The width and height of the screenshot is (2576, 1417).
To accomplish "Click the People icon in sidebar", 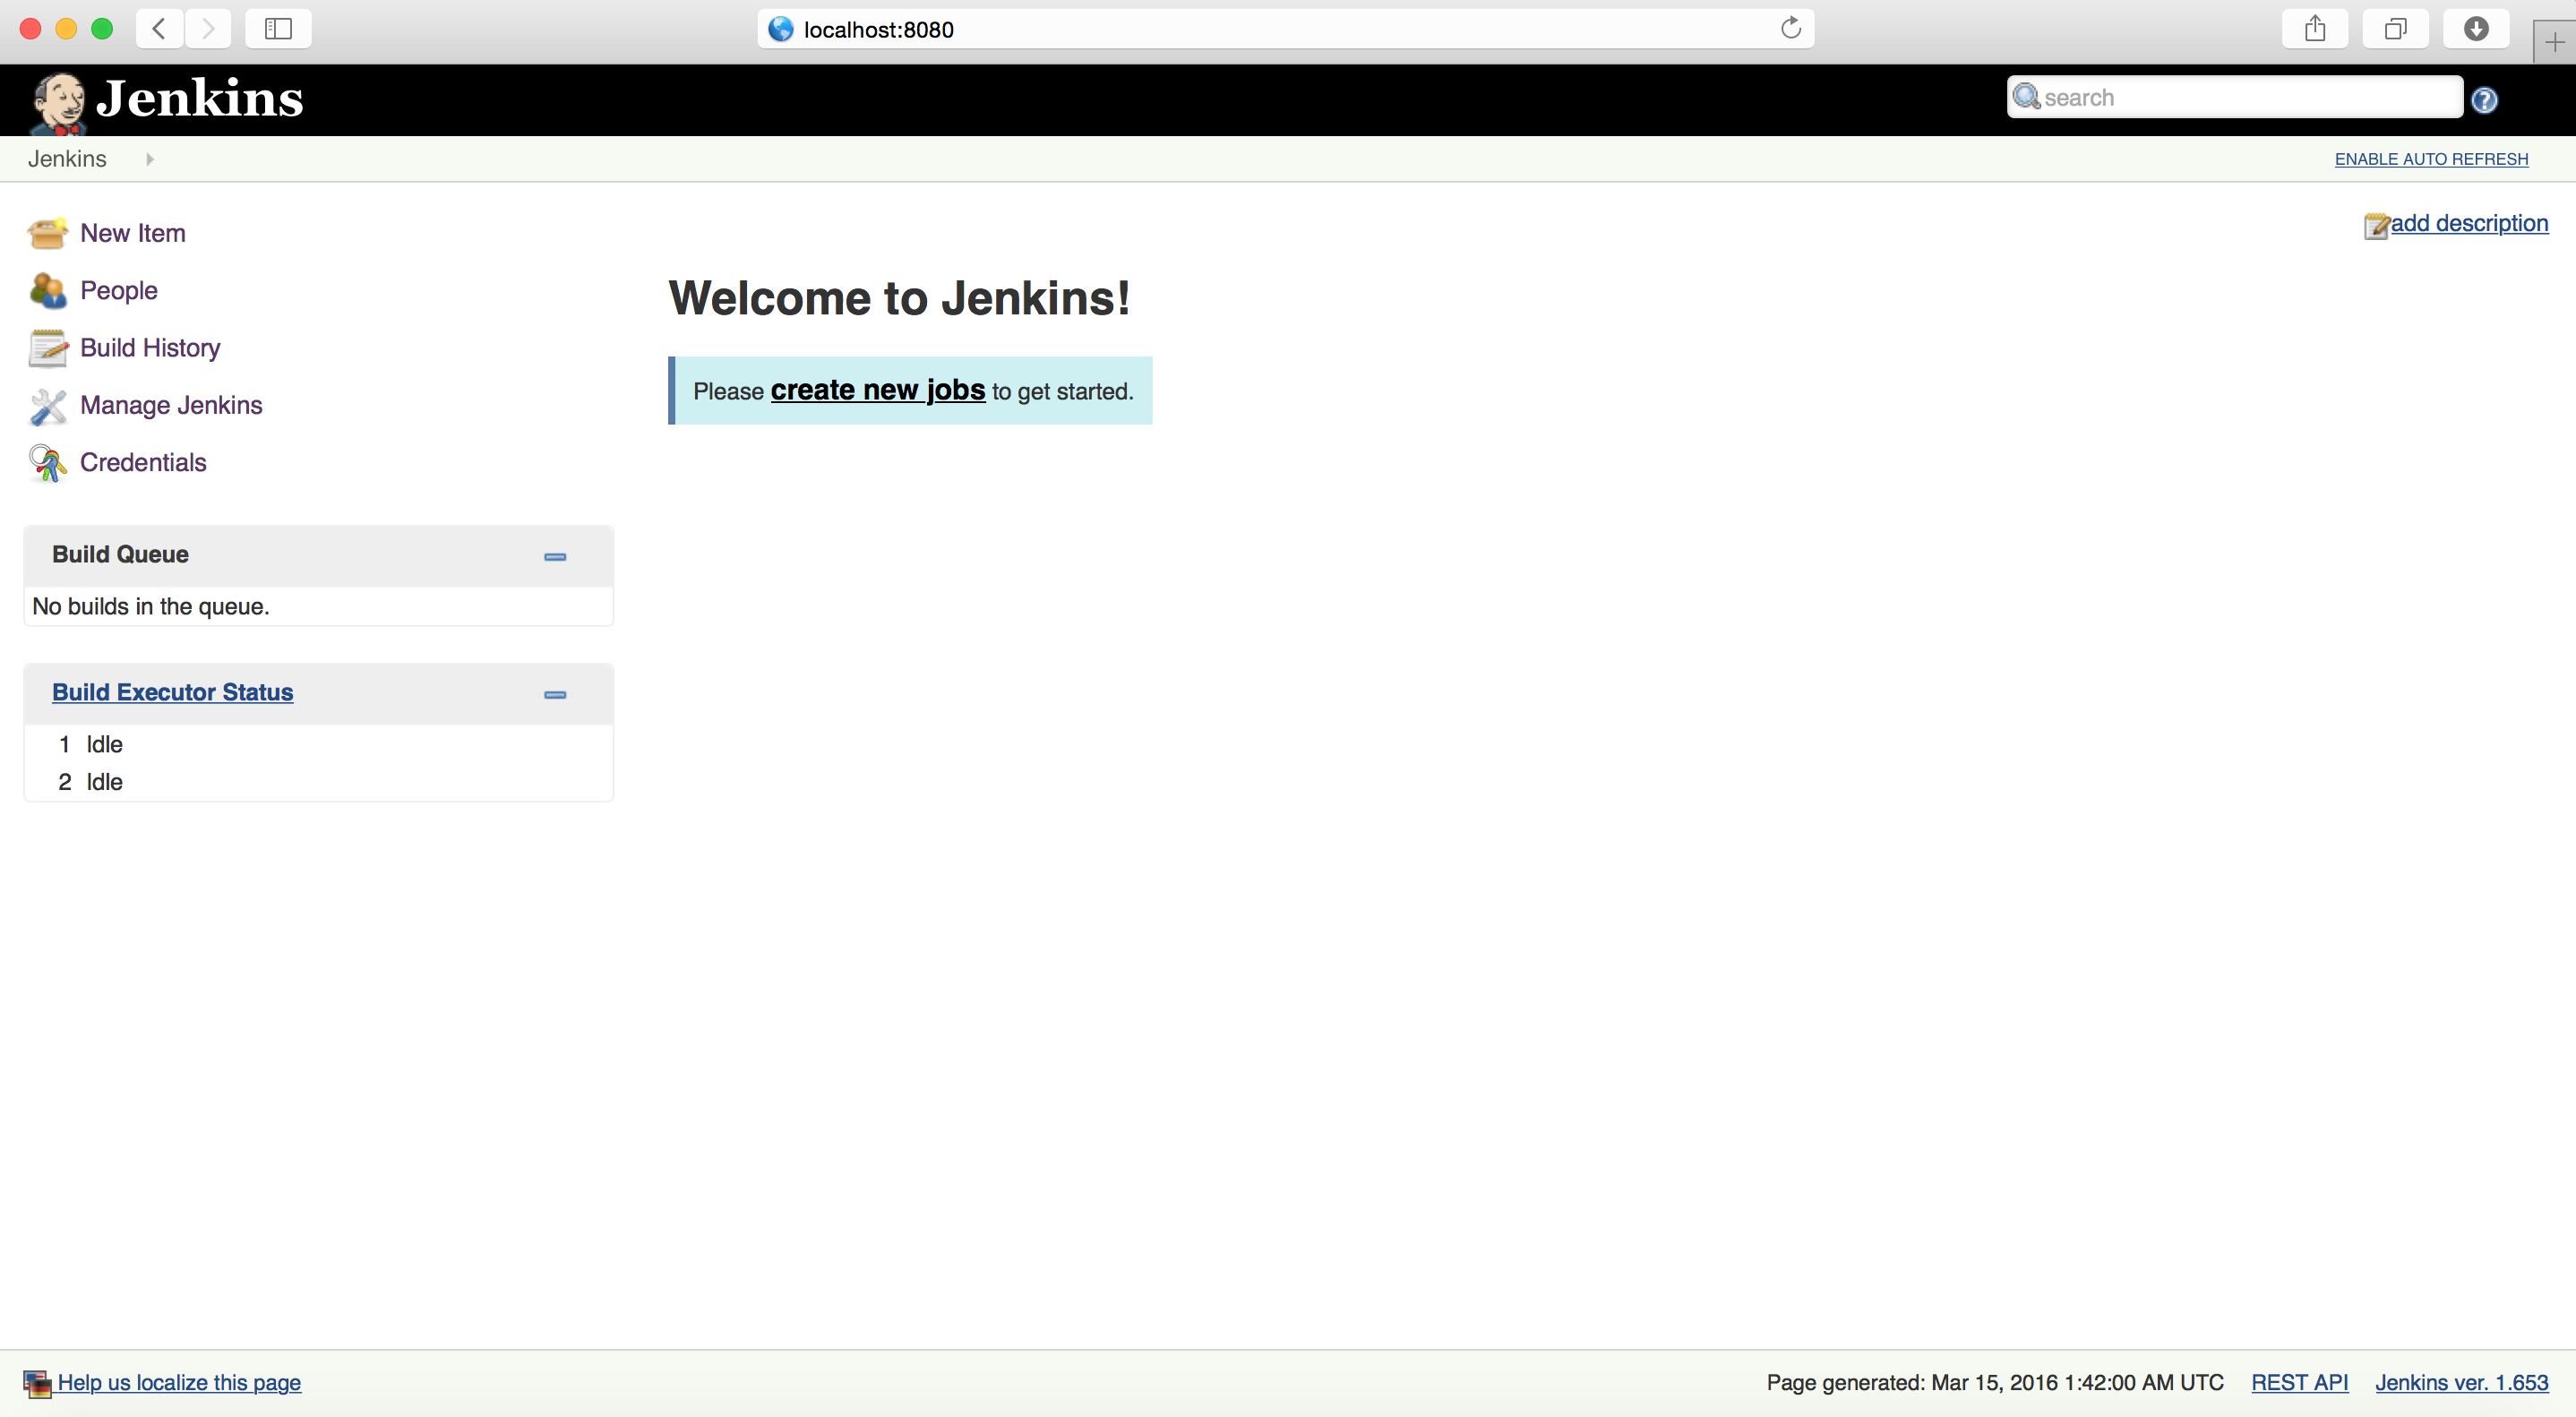I will pyautogui.click(x=47, y=291).
